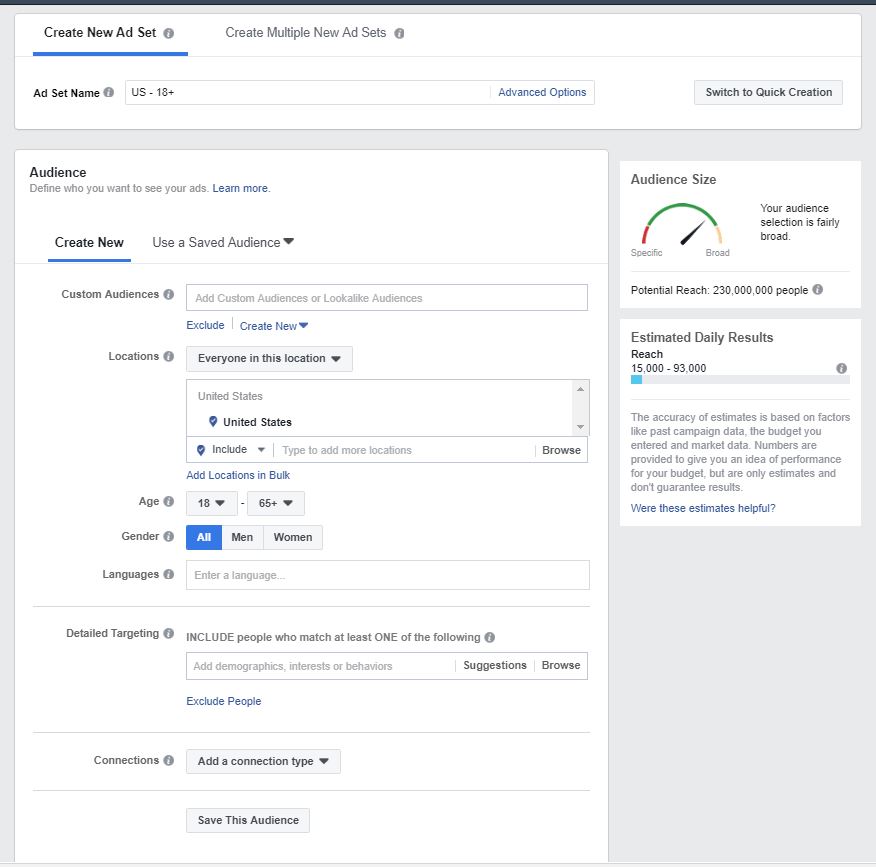Click info icon beside Create New Ad Set
This screenshot has width=876, height=867.
tap(168, 34)
